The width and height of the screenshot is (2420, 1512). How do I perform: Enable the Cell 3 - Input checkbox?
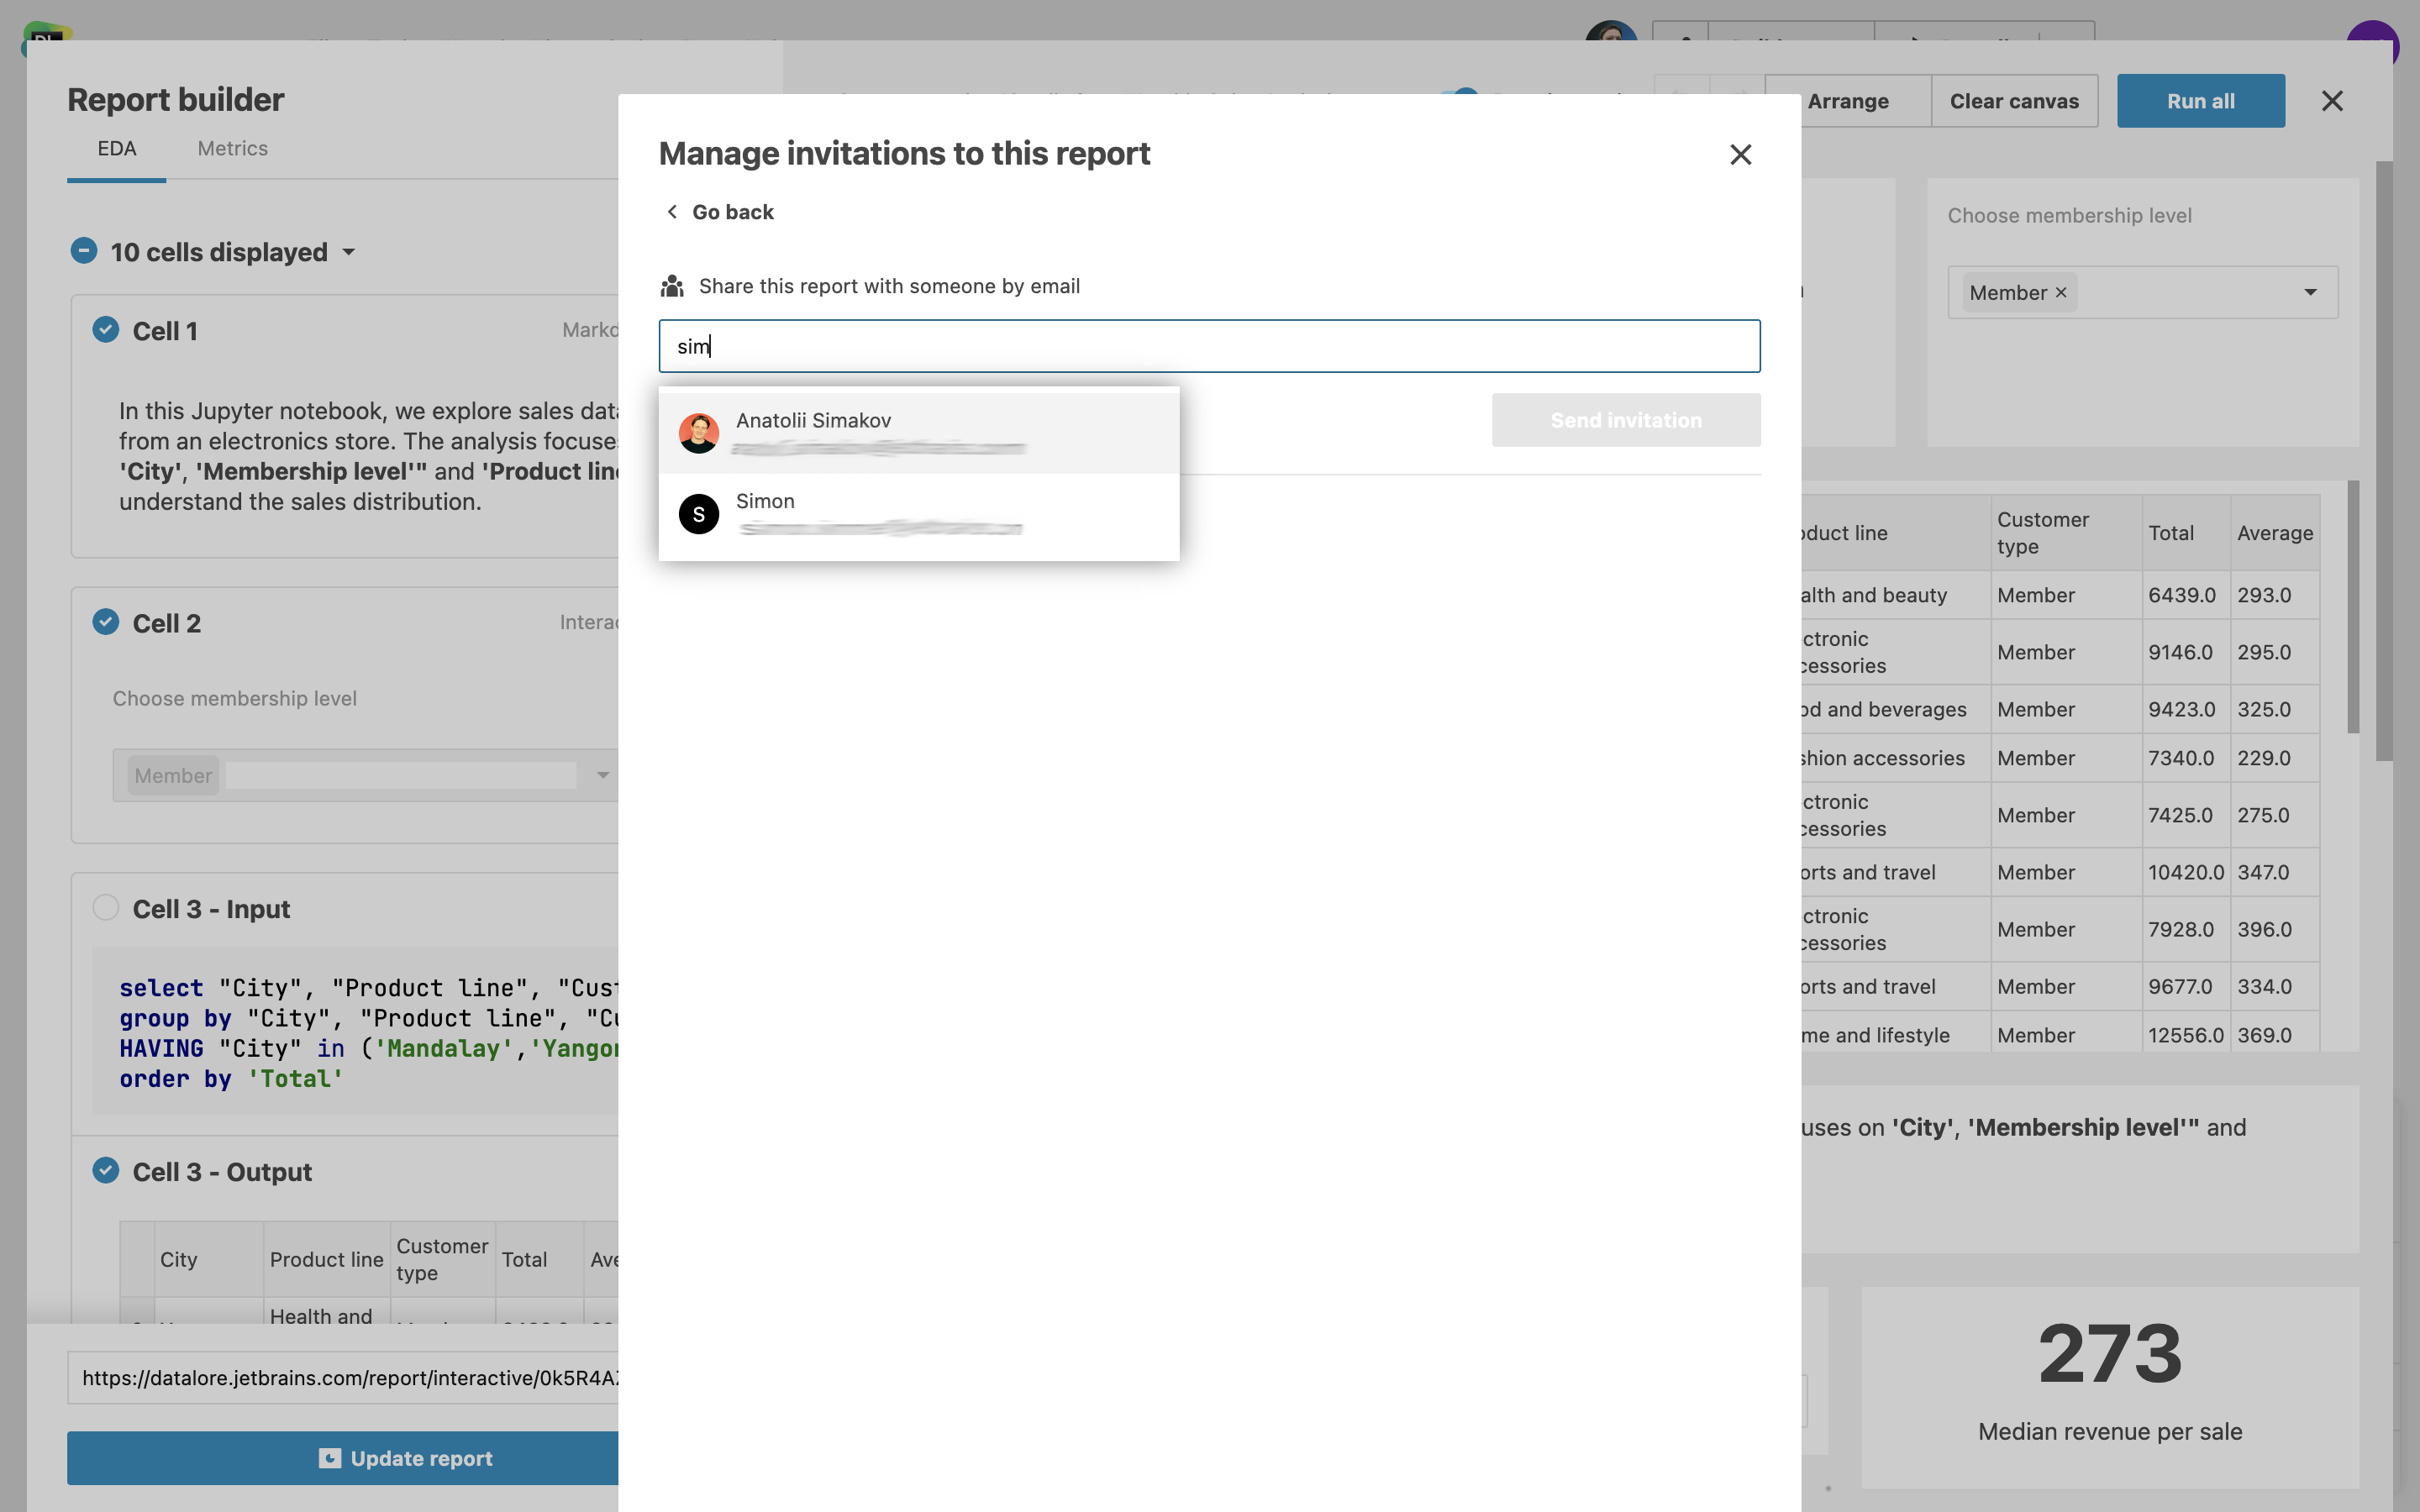point(106,908)
